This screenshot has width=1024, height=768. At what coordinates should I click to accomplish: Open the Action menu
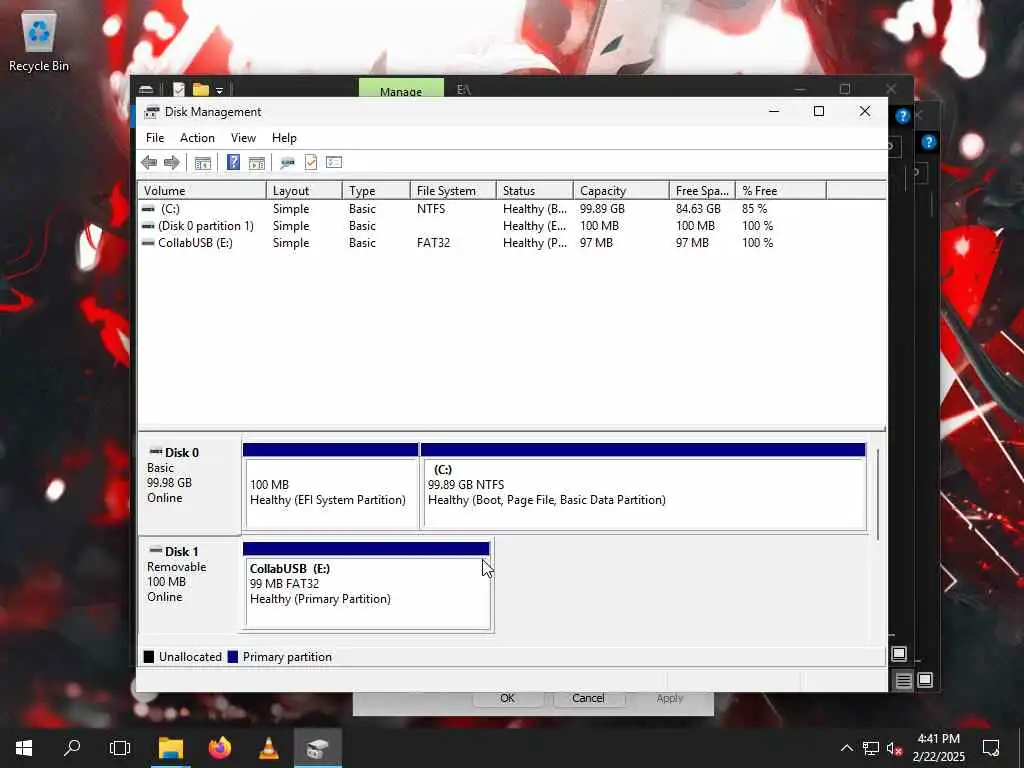(x=197, y=138)
